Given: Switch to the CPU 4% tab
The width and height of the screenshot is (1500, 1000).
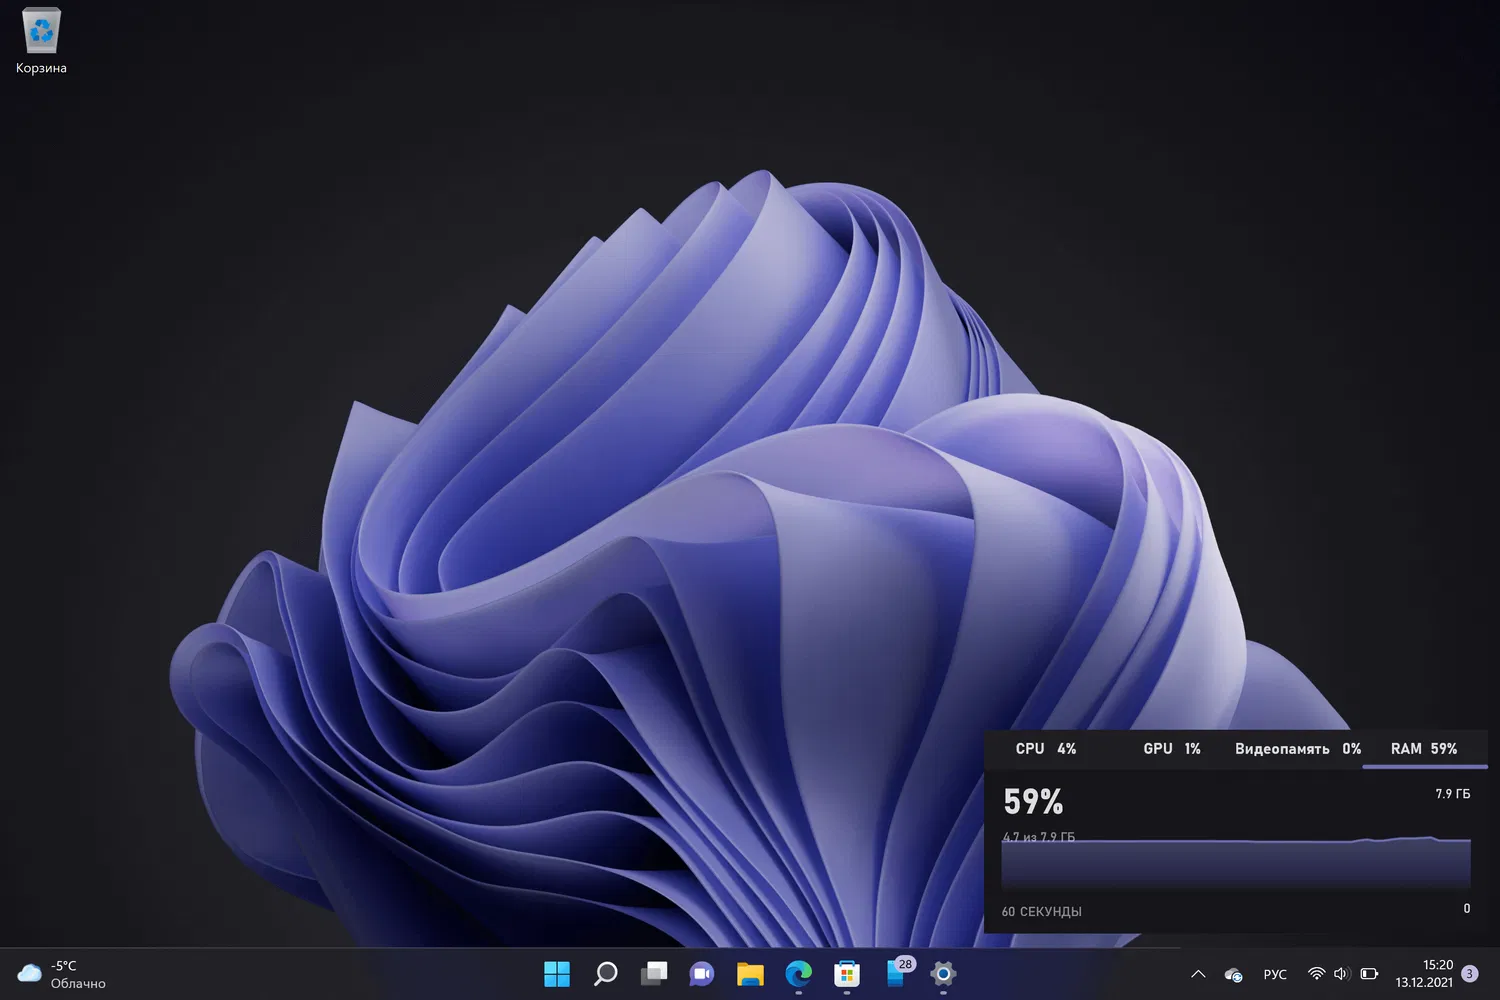Looking at the screenshot, I should pyautogui.click(x=1046, y=749).
